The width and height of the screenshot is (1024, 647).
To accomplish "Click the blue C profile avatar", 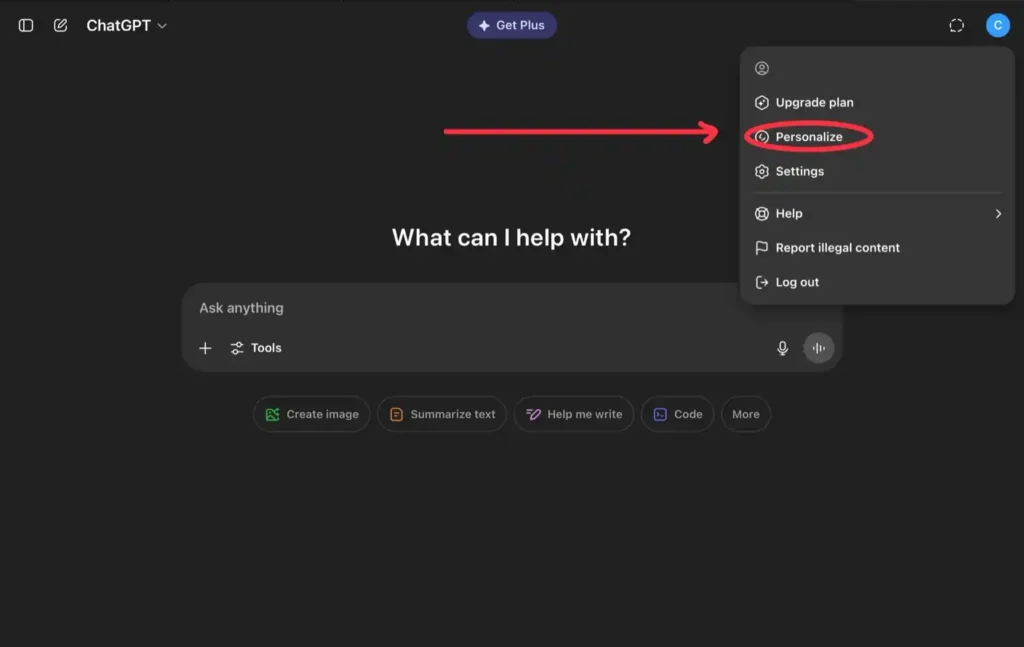I will pos(997,25).
